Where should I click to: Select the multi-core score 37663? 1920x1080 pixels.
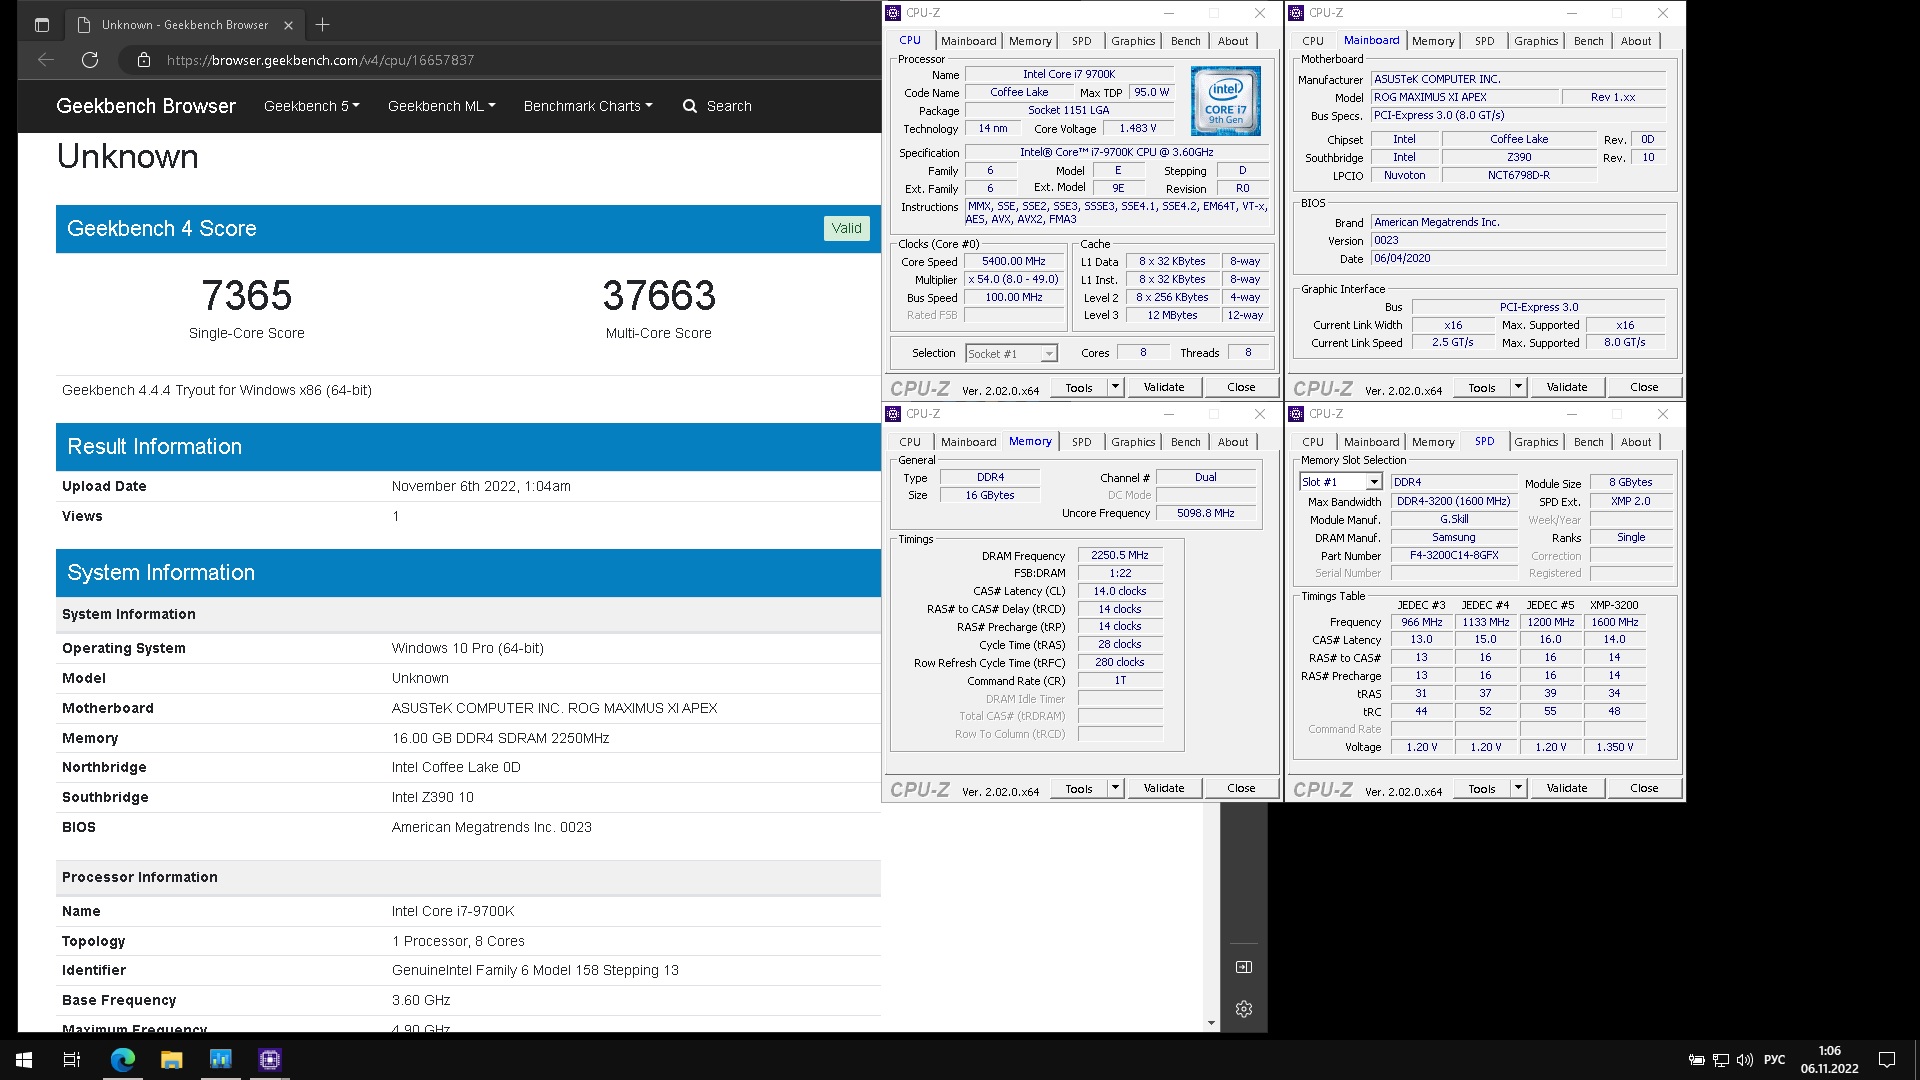[x=659, y=296]
